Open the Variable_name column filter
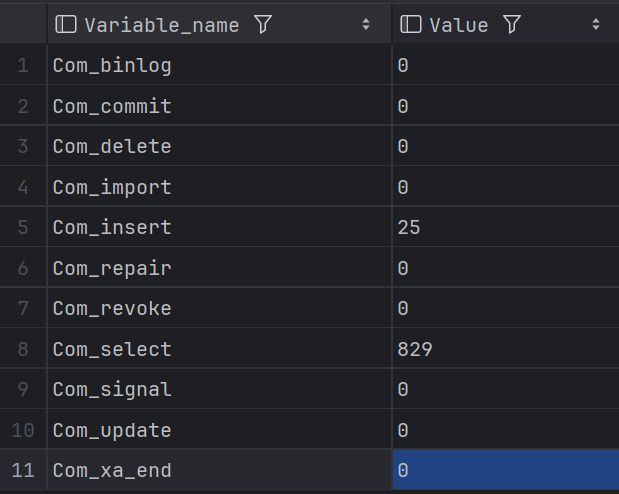Image resolution: width=619 pixels, height=494 pixels. 263,25
